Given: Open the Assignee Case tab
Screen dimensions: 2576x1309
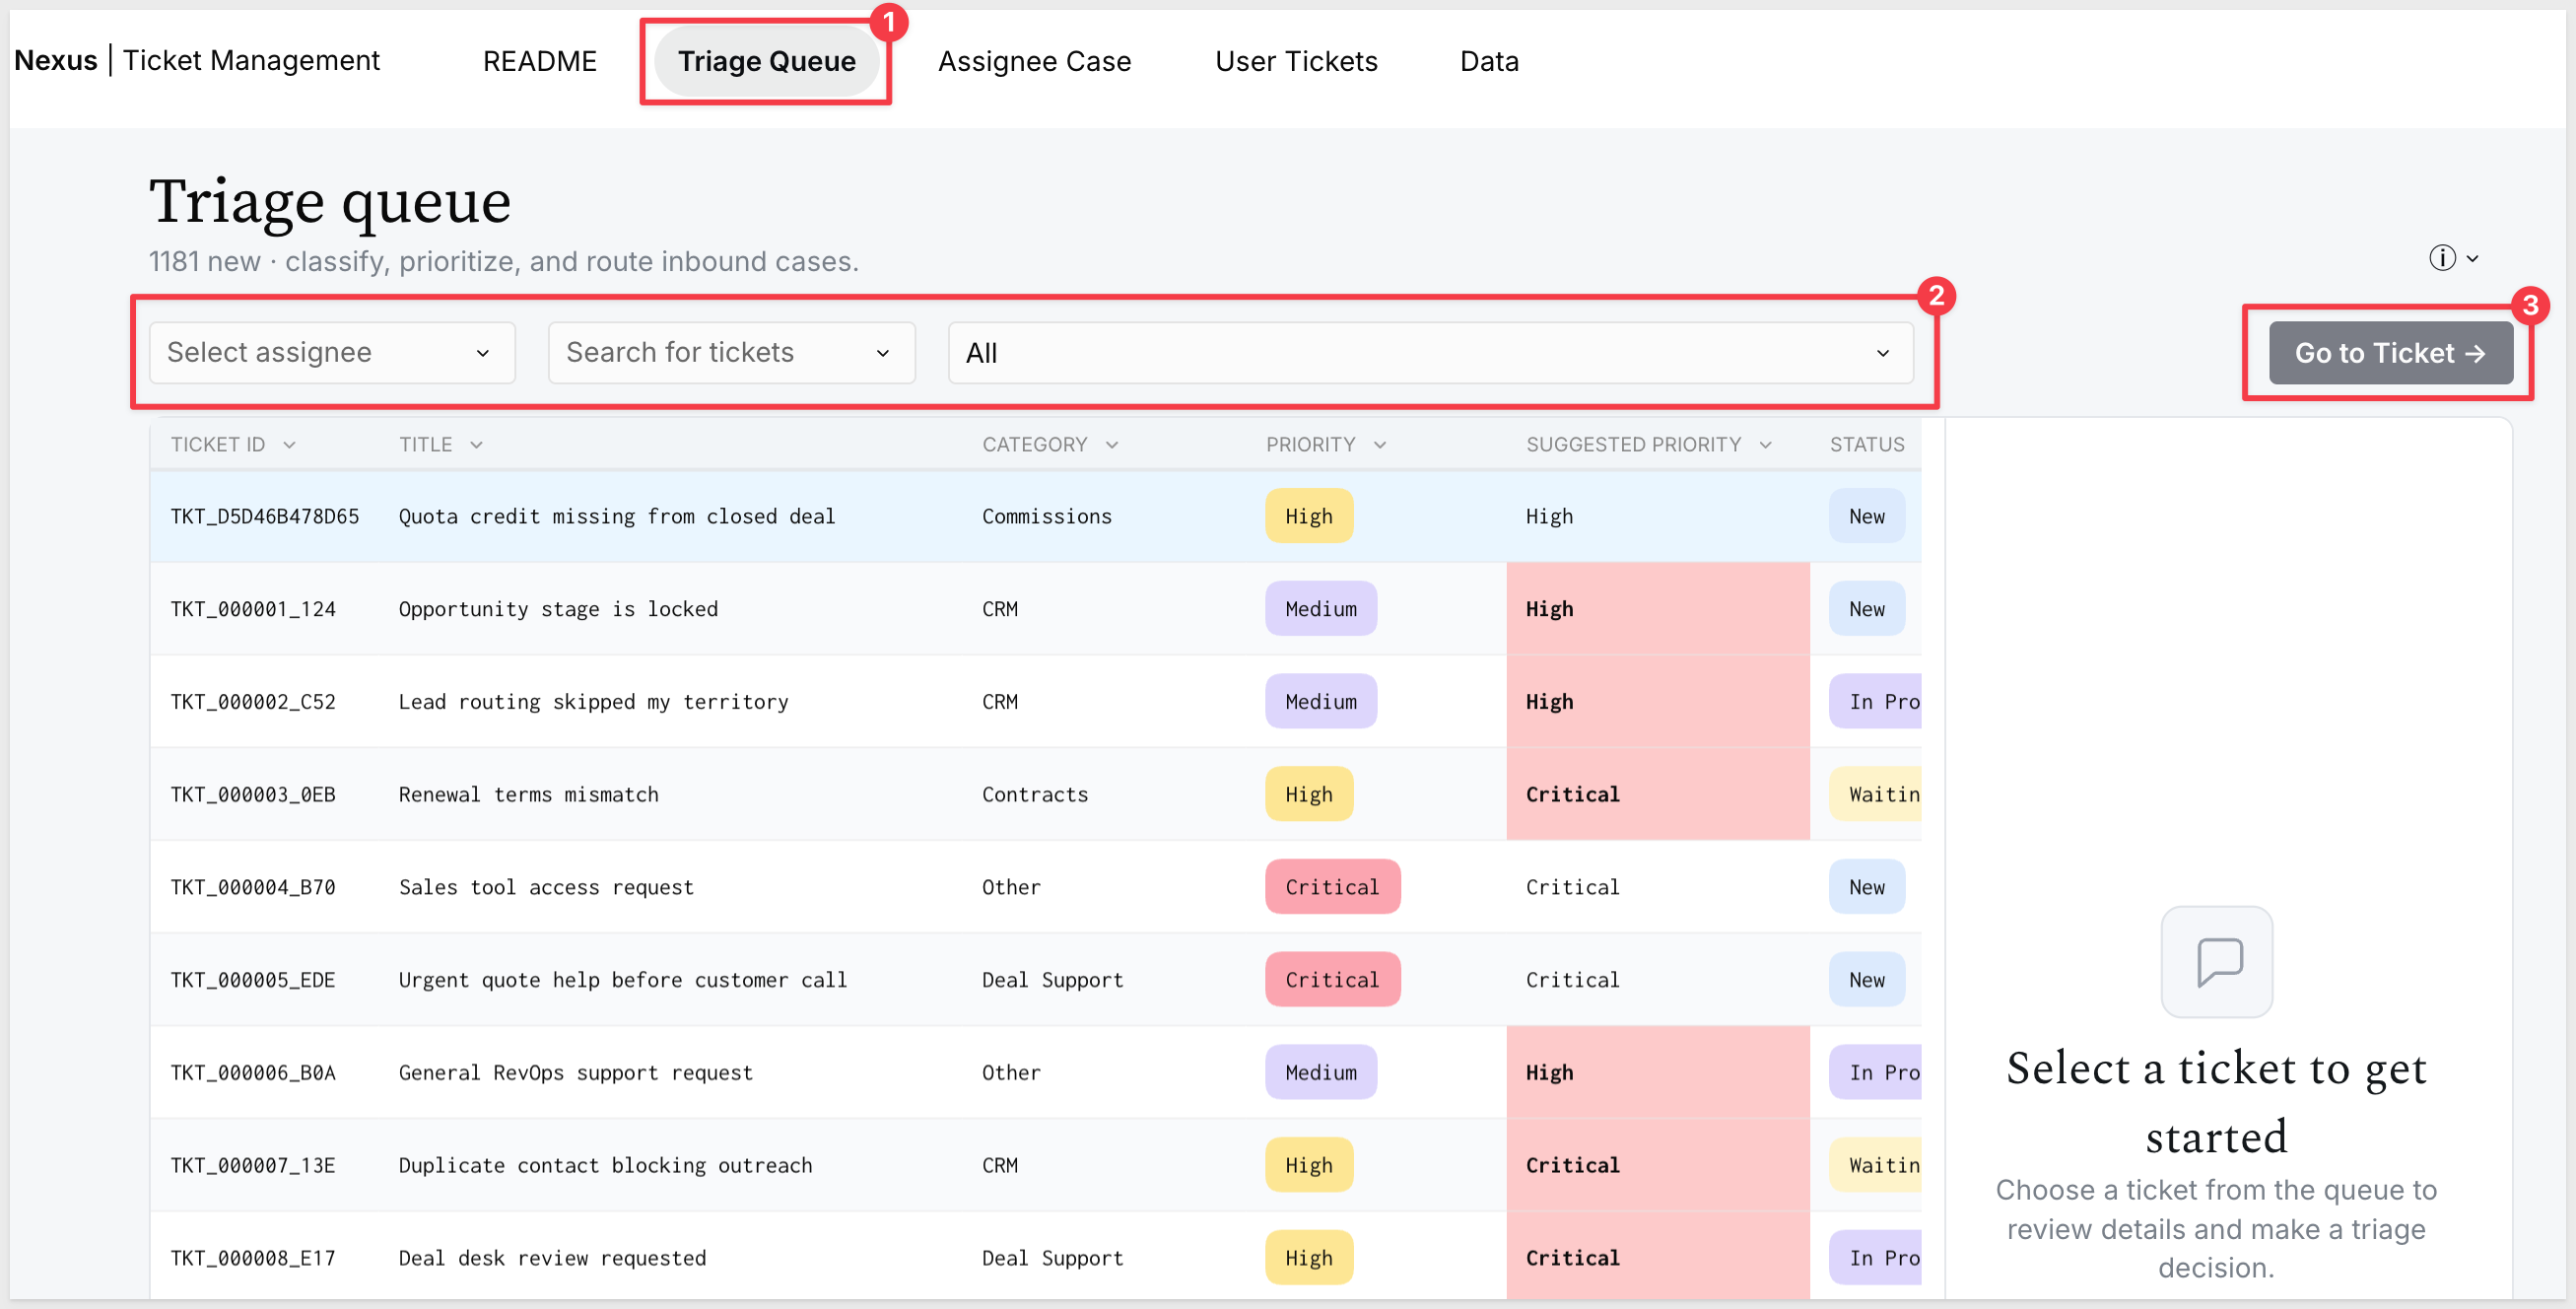Looking at the screenshot, I should (x=1034, y=61).
